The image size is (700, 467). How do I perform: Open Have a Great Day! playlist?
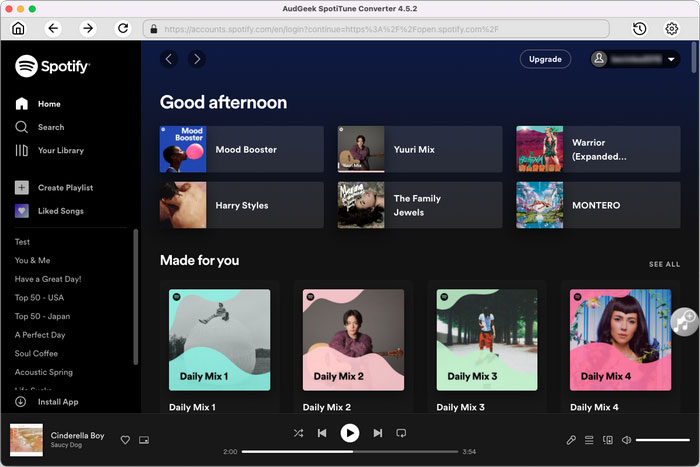point(48,279)
